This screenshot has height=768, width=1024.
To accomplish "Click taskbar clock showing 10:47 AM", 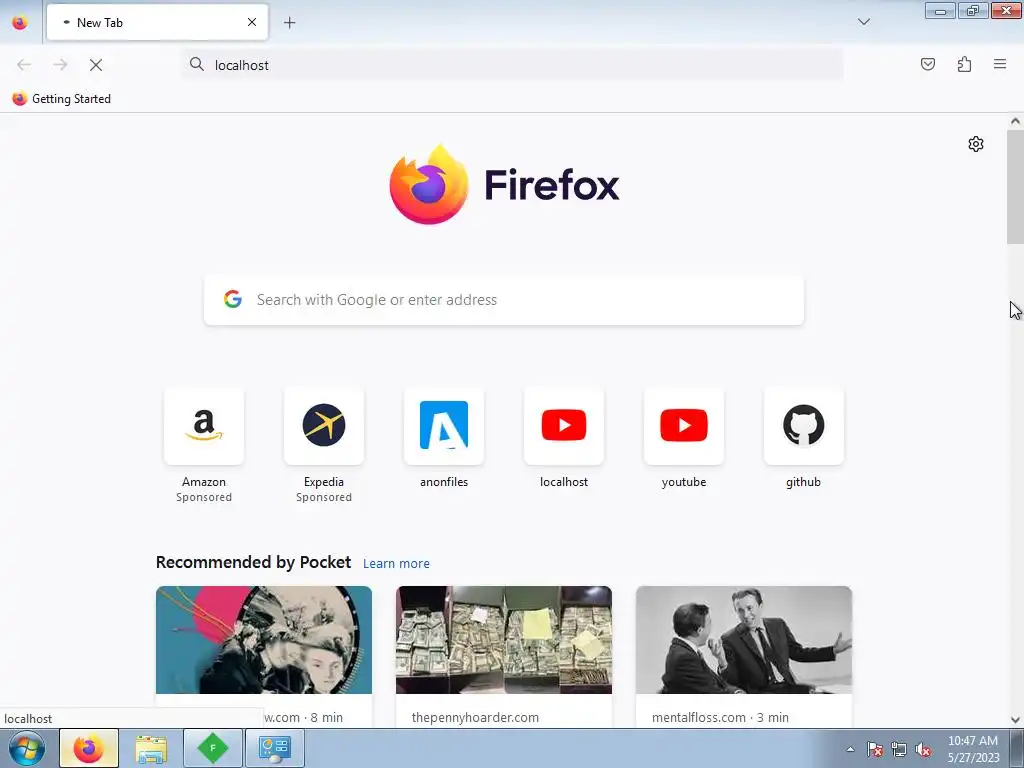I will [973, 749].
